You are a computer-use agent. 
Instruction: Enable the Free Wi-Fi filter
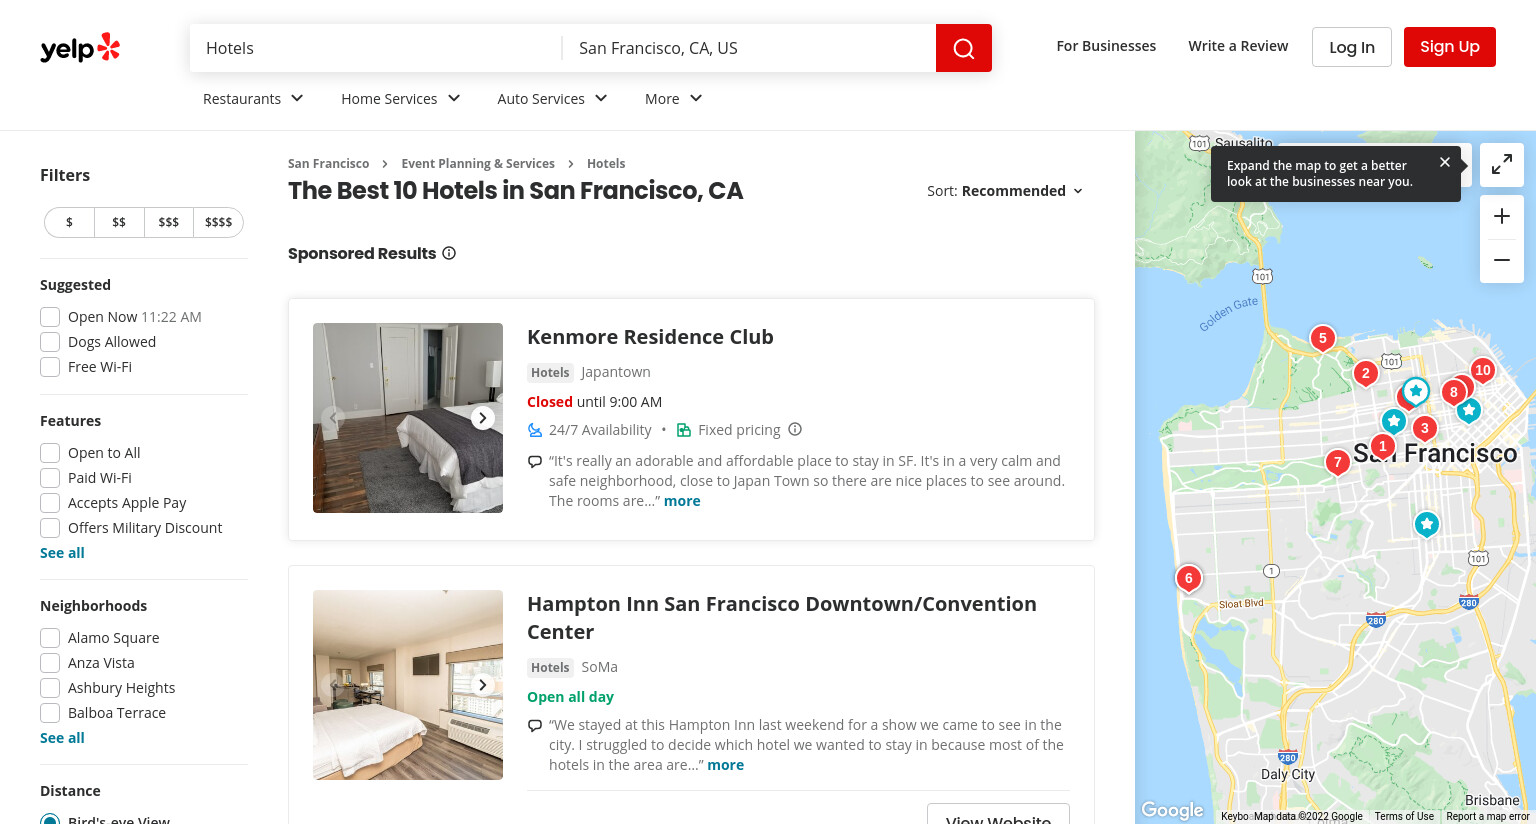coord(50,367)
